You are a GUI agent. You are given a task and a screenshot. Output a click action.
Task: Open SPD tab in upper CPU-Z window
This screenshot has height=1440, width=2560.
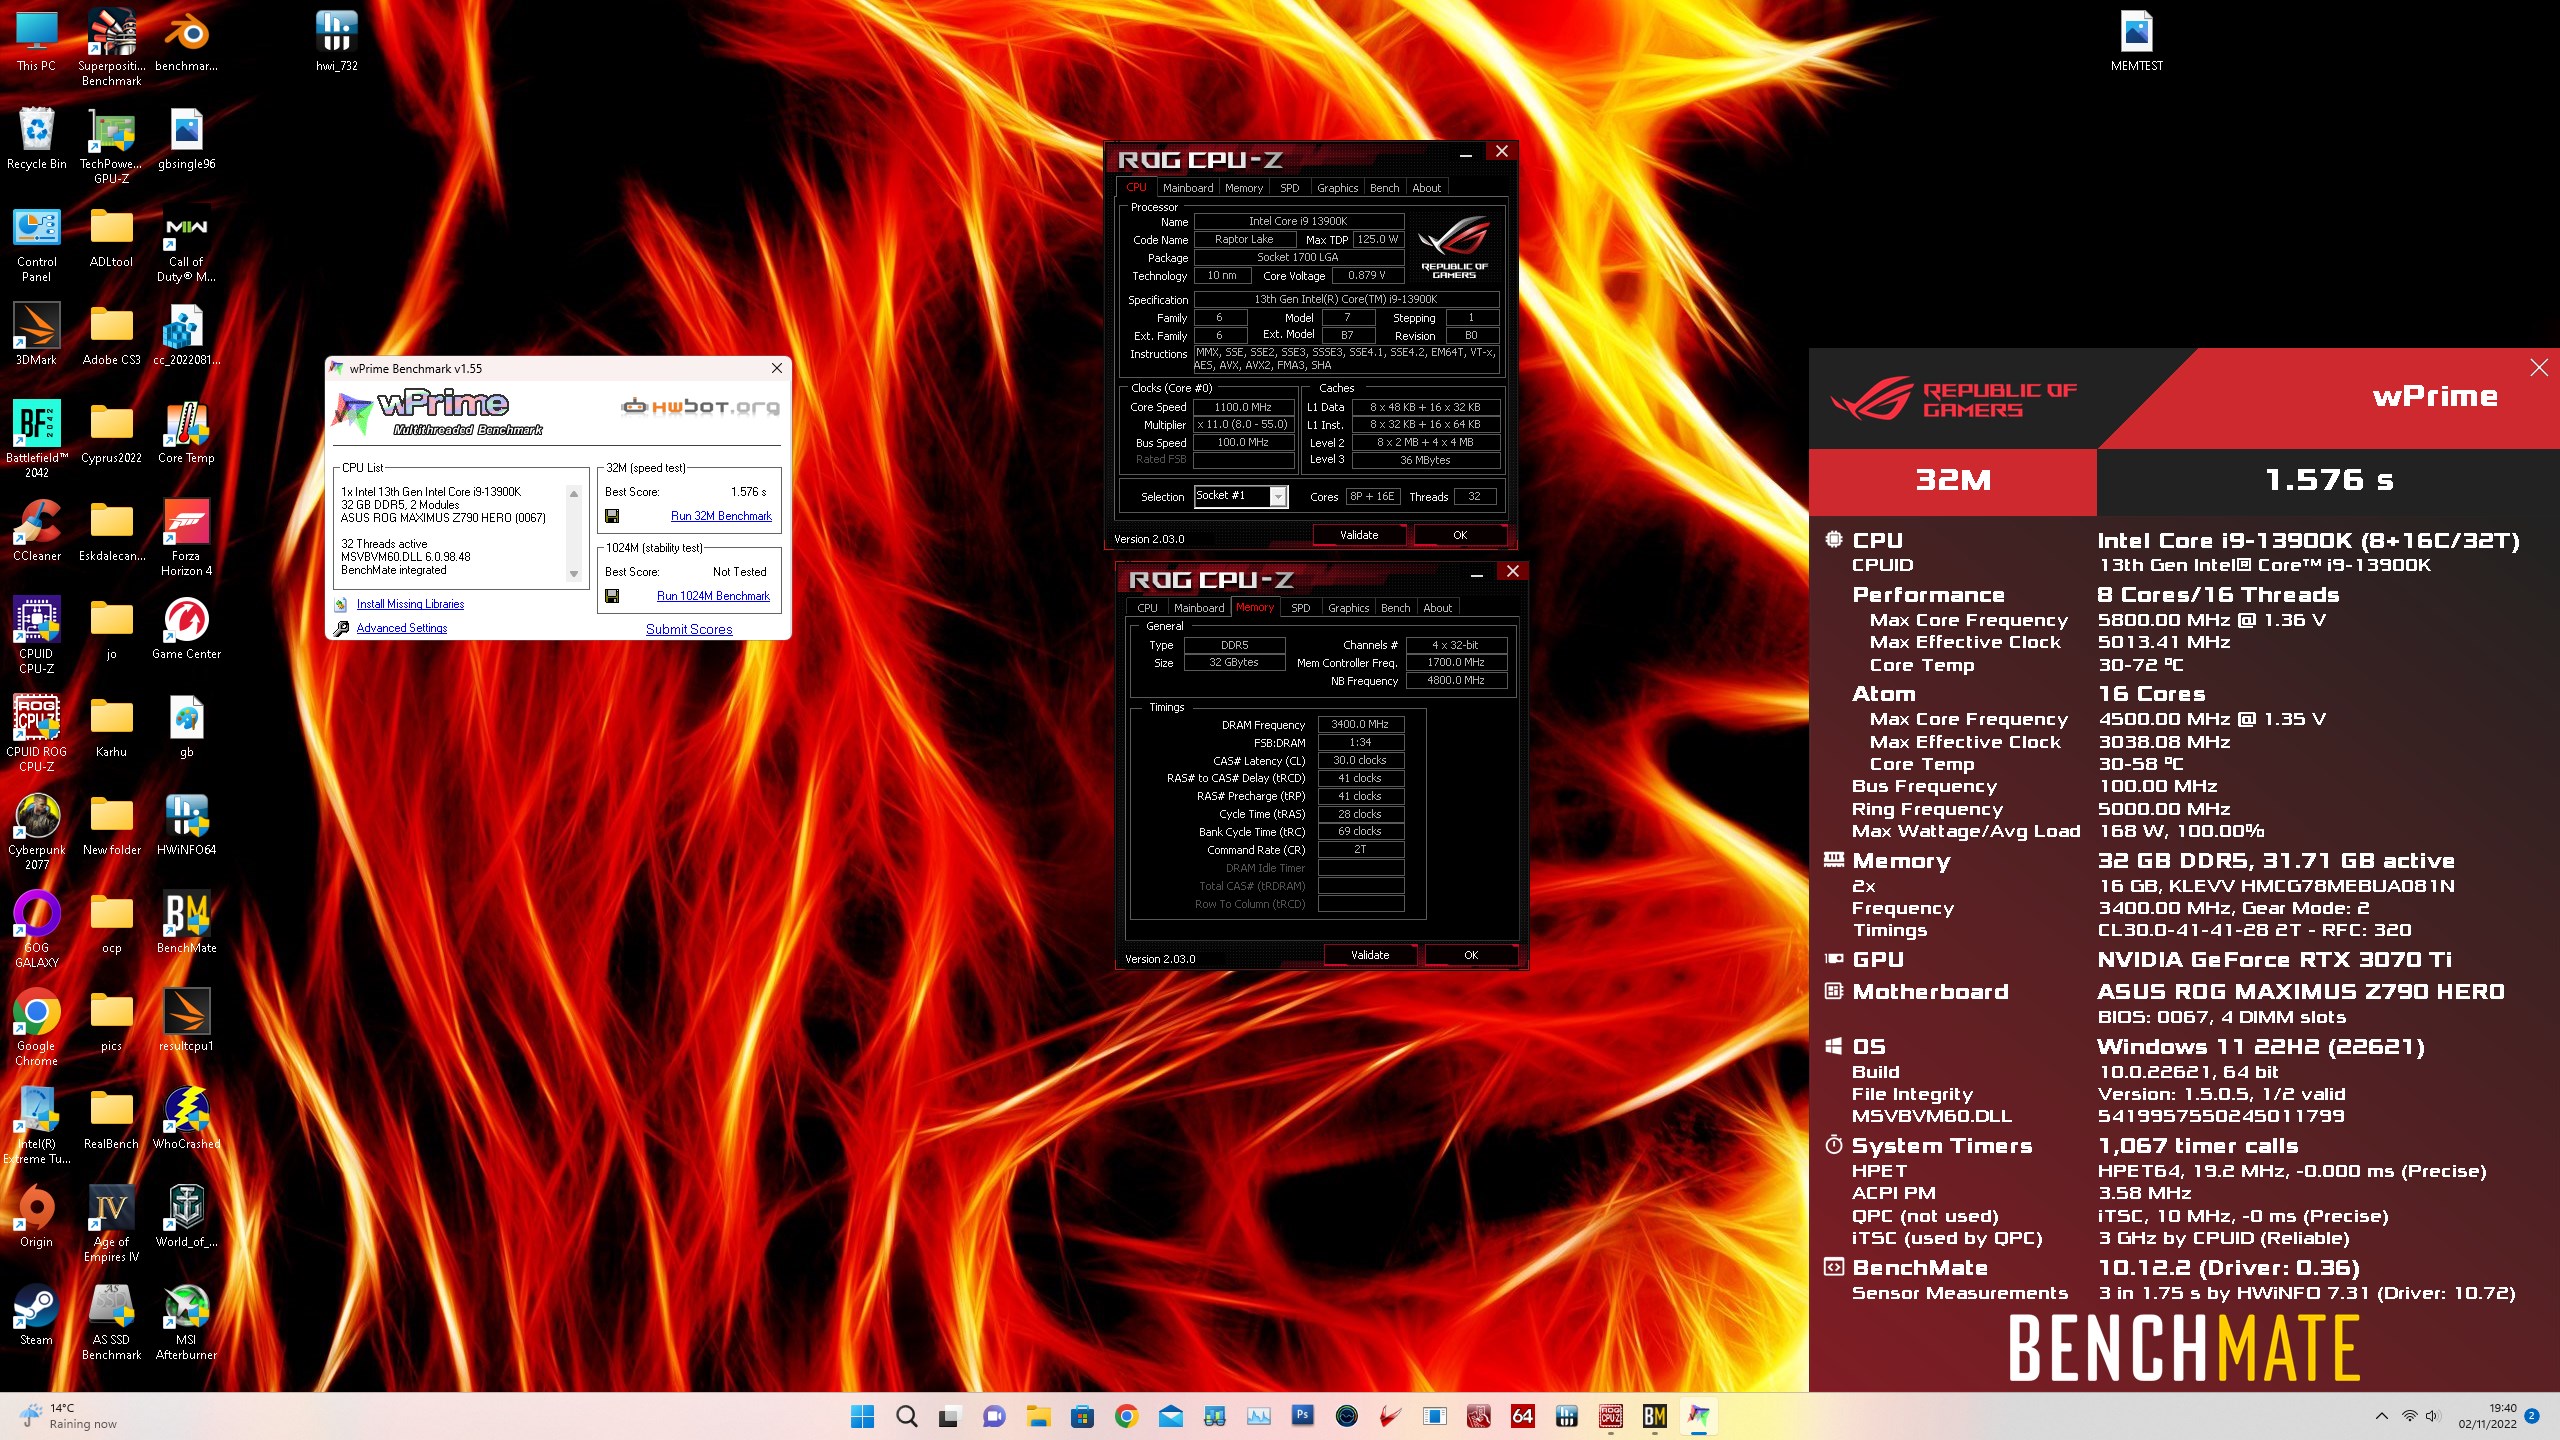click(1290, 188)
